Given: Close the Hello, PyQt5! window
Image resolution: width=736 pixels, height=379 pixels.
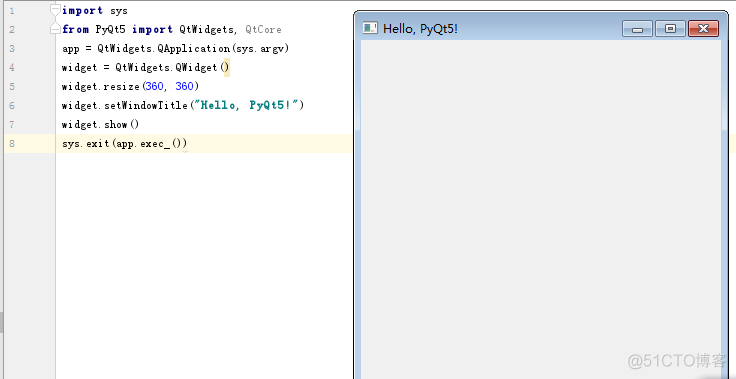Looking at the screenshot, I should (x=703, y=29).
